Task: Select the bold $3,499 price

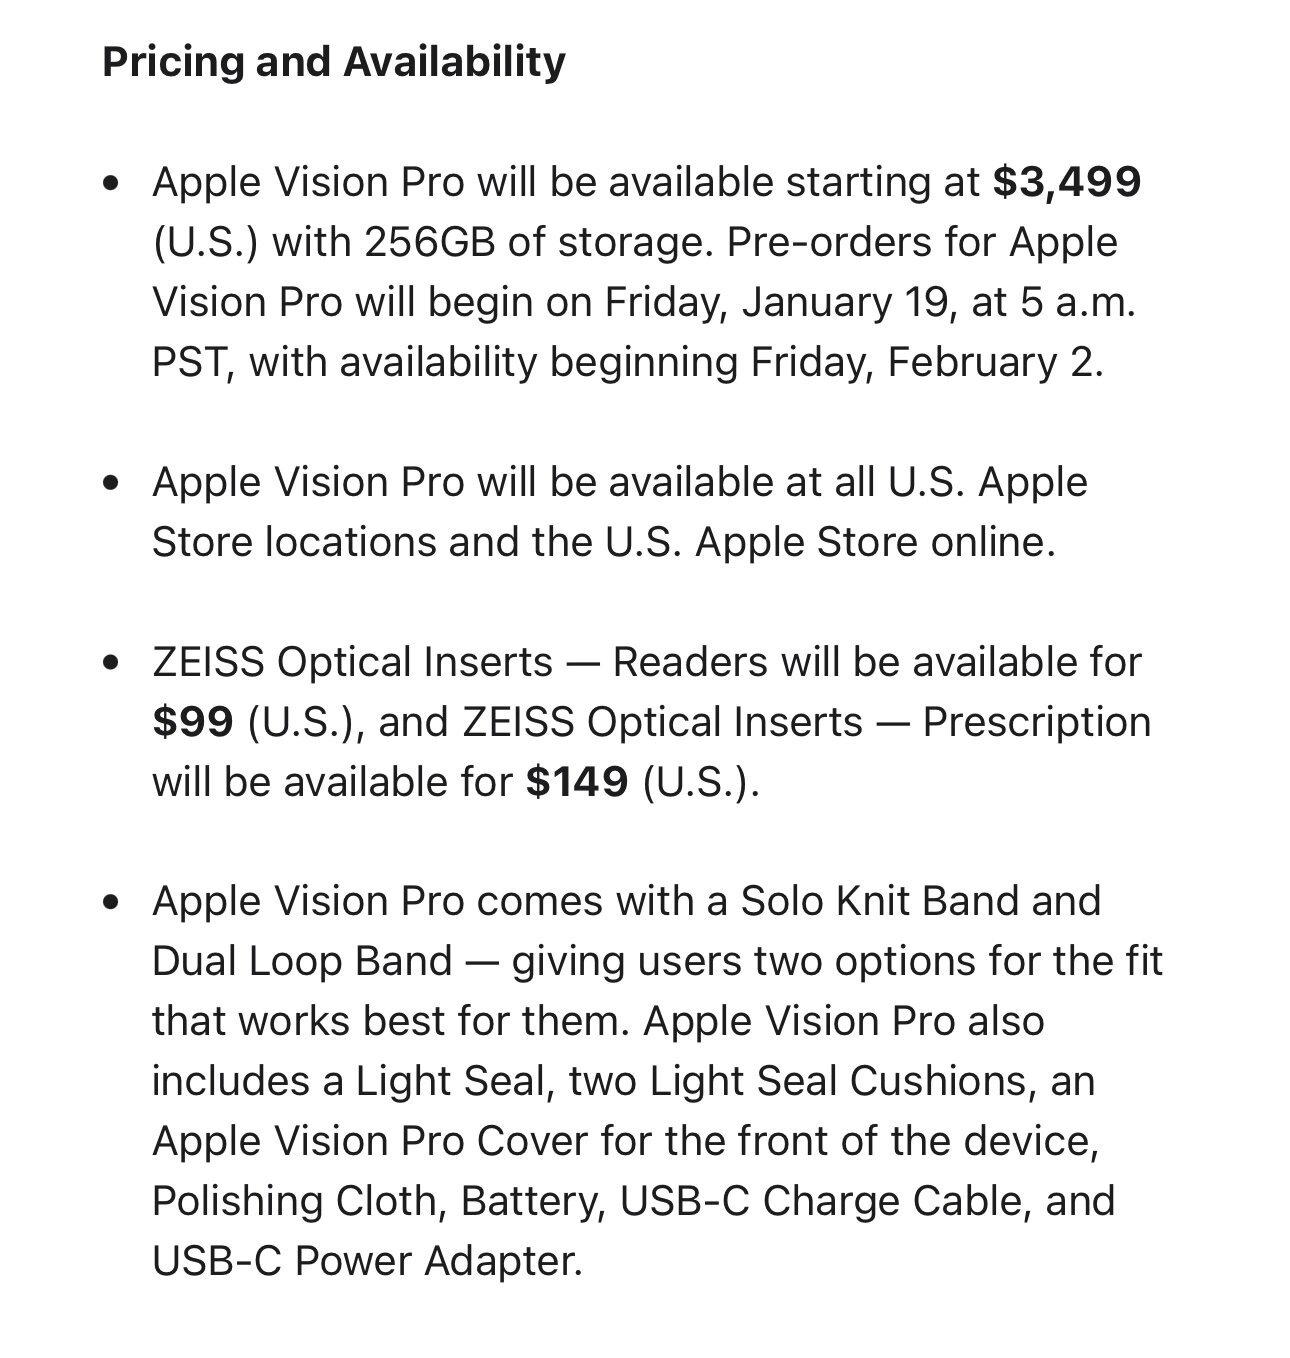Action: (1066, 182)
